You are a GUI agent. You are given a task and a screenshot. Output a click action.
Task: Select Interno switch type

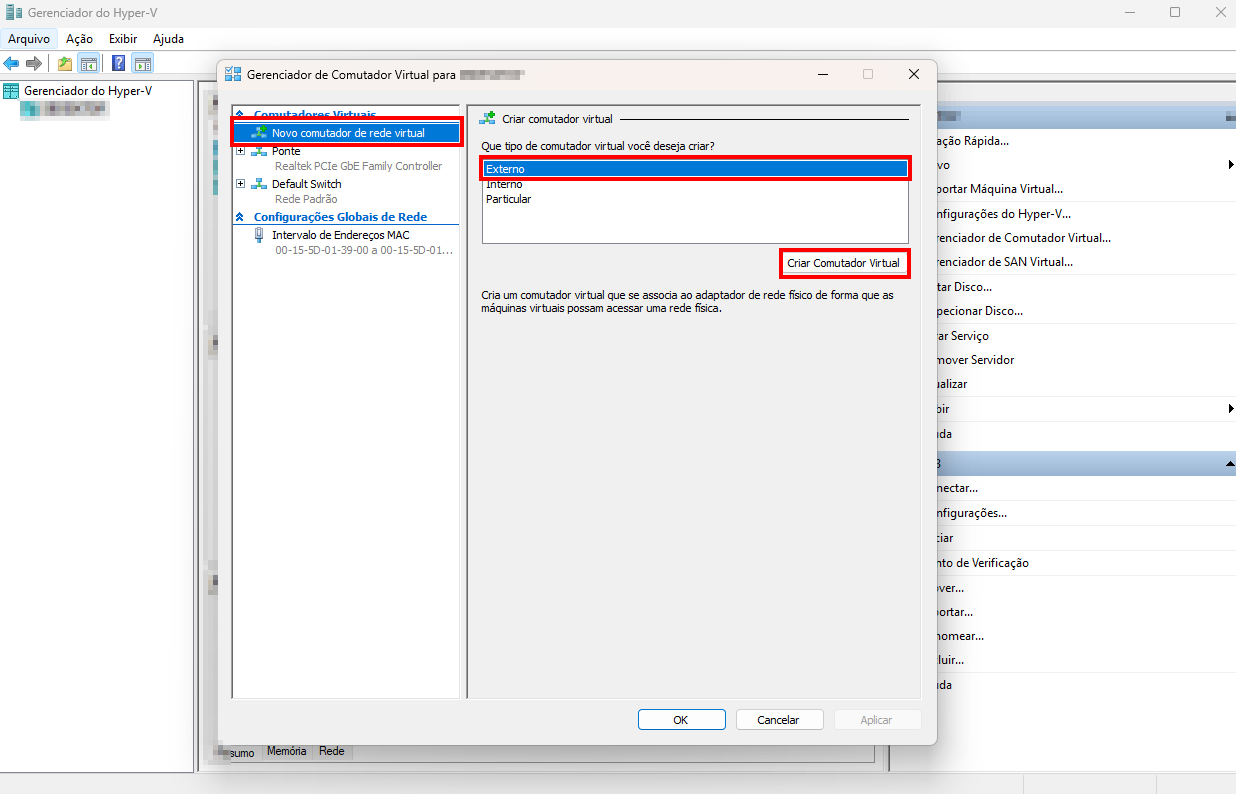[504, 184]
